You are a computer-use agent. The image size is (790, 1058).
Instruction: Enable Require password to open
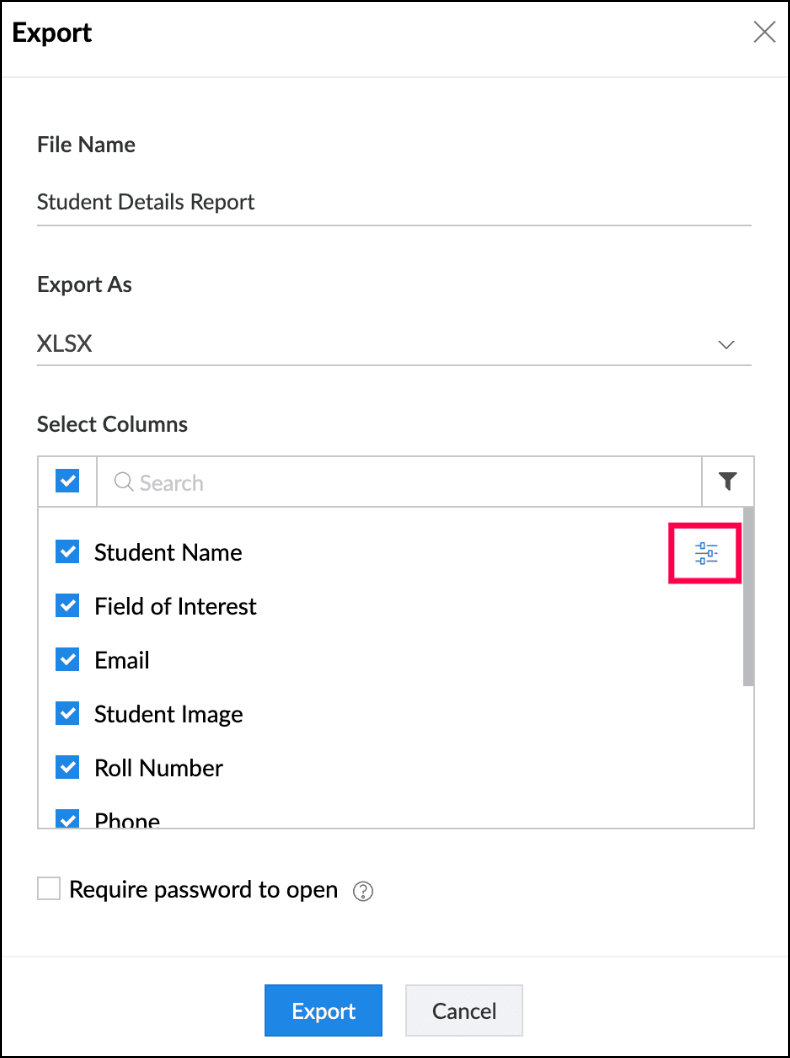[x=49, y=889]
